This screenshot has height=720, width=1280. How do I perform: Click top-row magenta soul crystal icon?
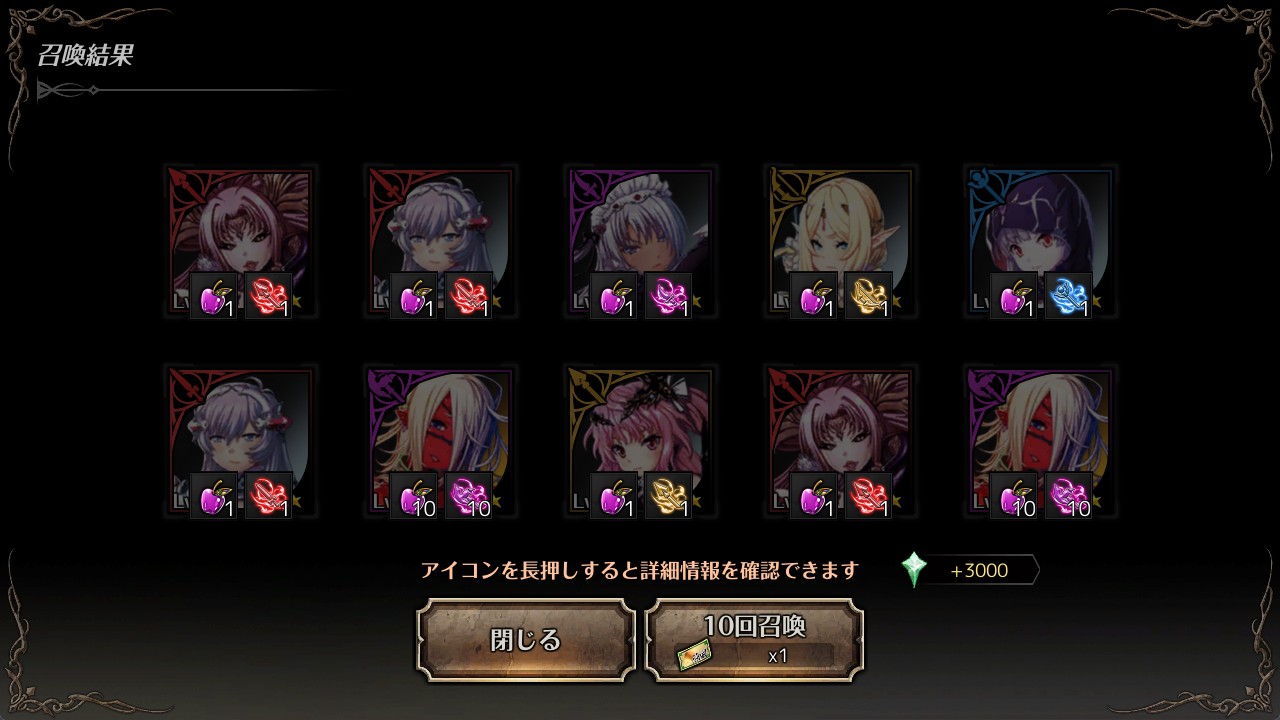(x=668, y=296)
